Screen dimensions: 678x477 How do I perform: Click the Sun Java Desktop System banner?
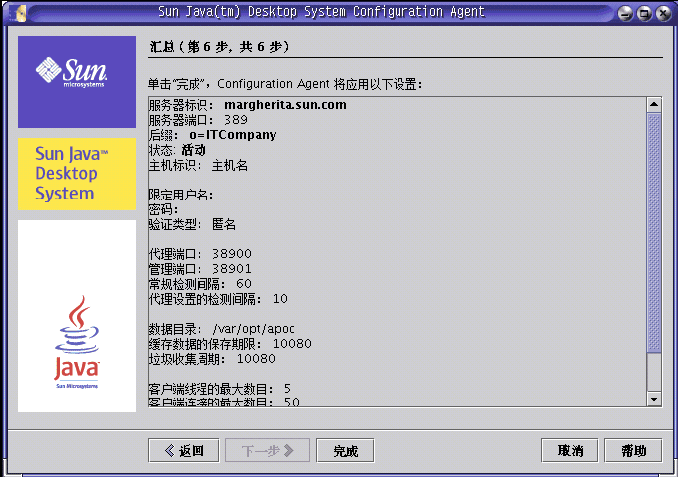coord(77,174)
